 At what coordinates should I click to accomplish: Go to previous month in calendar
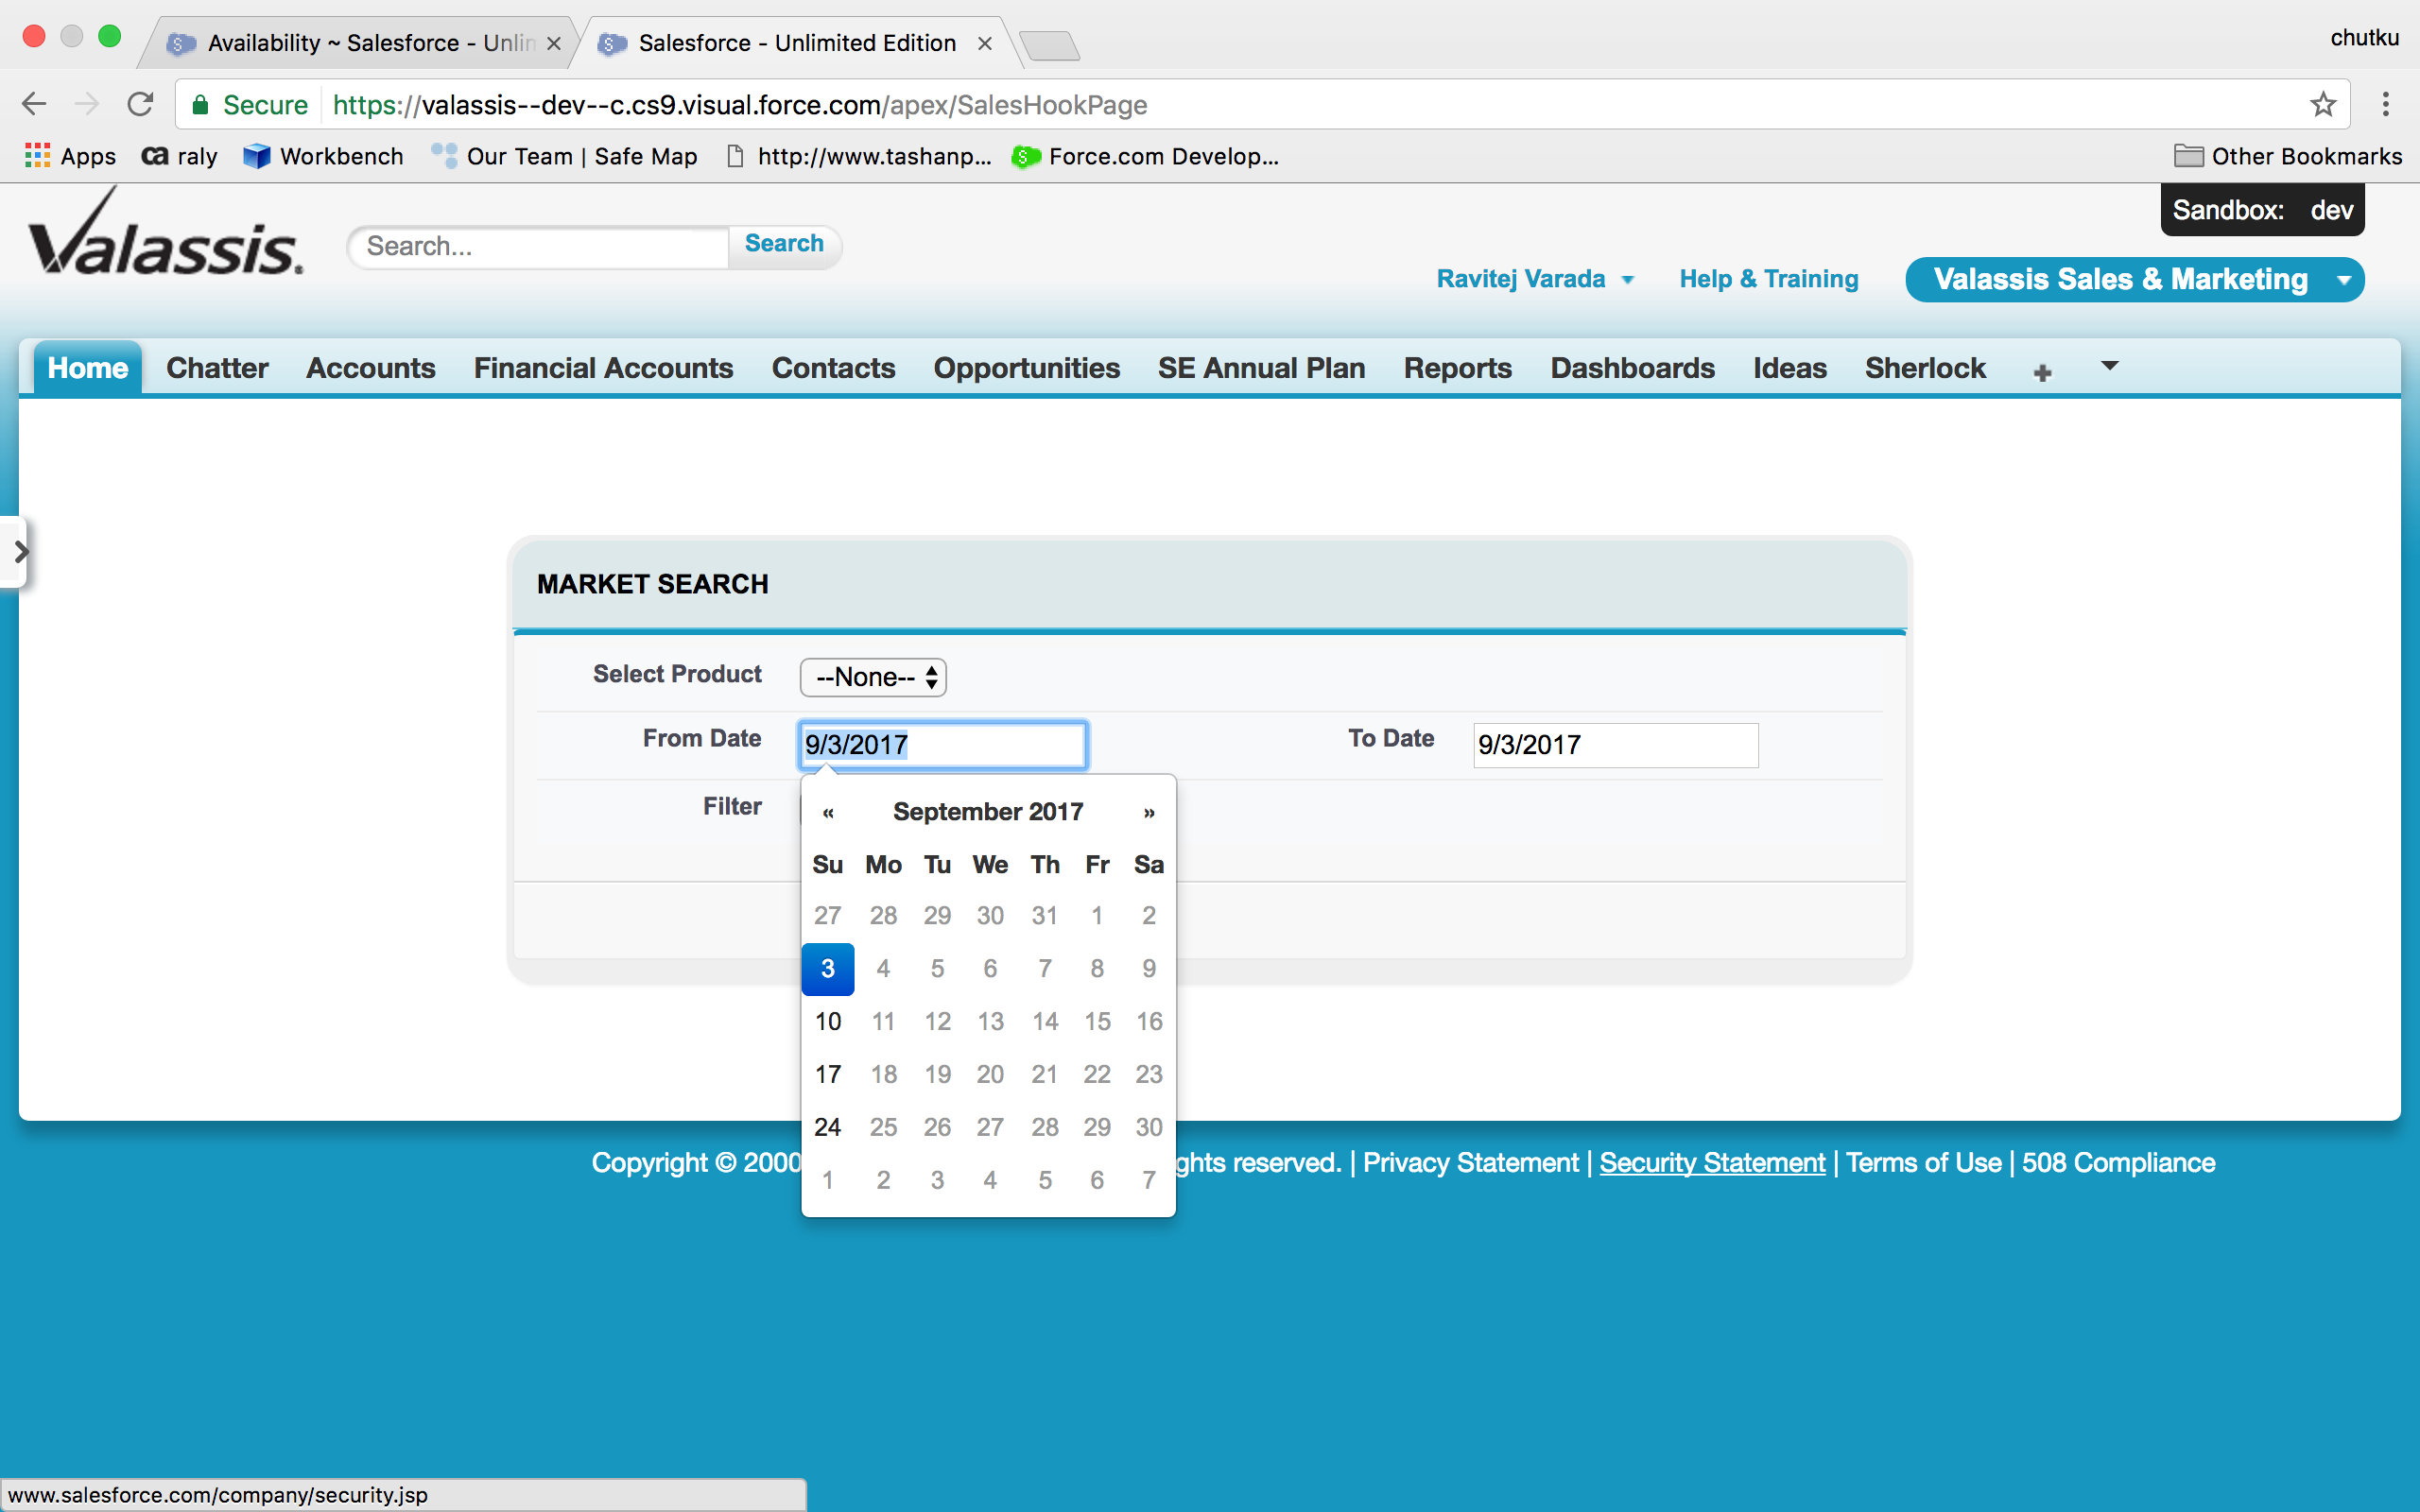pos(828,812)
